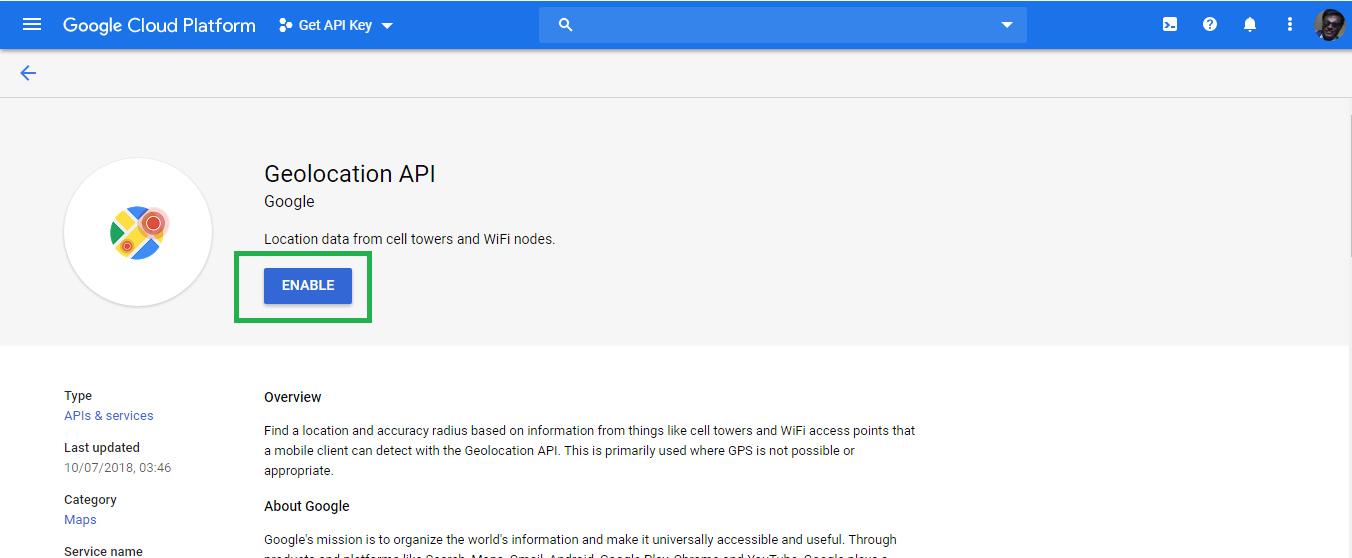
Task: Click the project hexagon icon beside Get API Key
Action: (x=286, y=25)
